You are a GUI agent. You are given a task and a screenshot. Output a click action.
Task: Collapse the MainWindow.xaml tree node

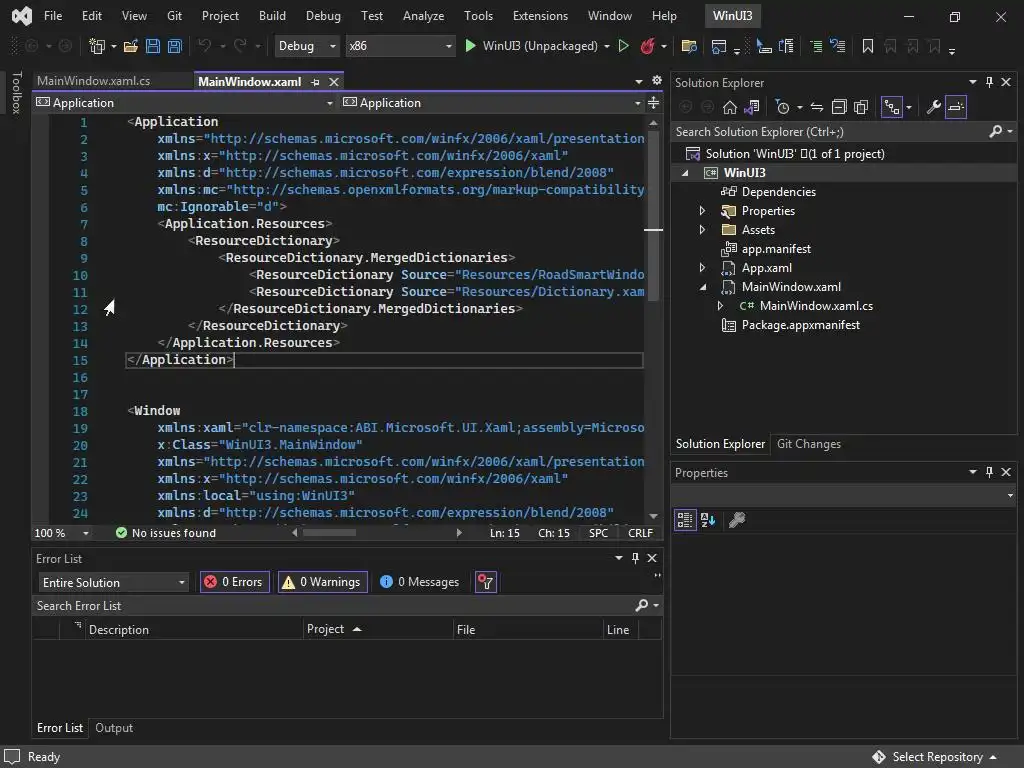pos(703,287)
